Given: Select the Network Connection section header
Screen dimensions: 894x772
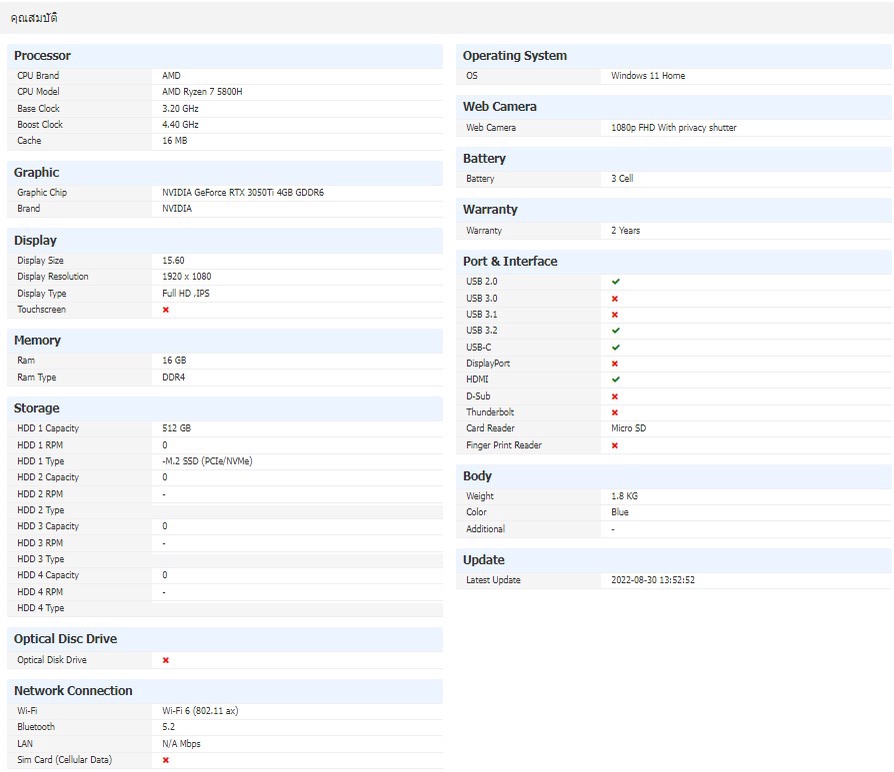Looking at the screenshot, I should point(73,691).
